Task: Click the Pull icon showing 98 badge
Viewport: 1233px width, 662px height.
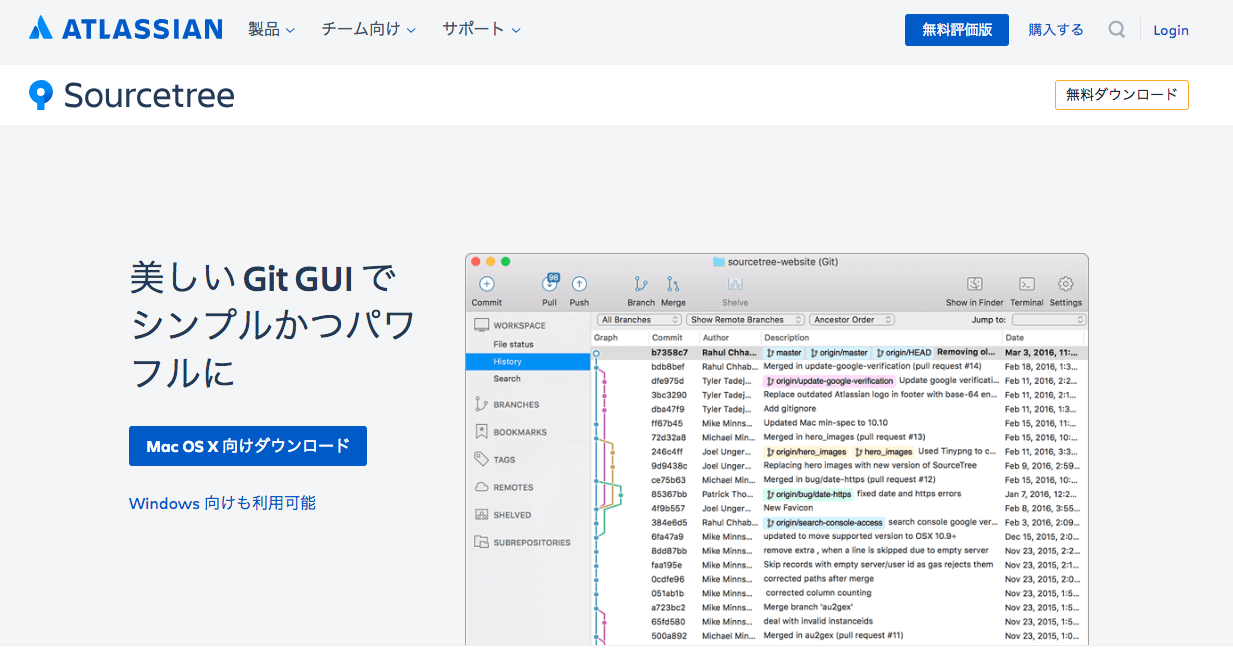Action: click(x=549, y=283)
